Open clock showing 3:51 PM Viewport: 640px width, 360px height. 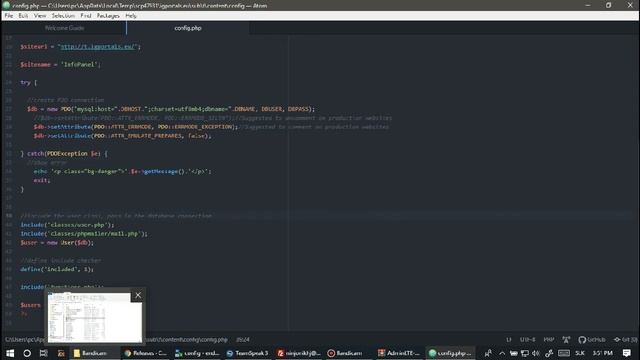(x=602, y=353)
